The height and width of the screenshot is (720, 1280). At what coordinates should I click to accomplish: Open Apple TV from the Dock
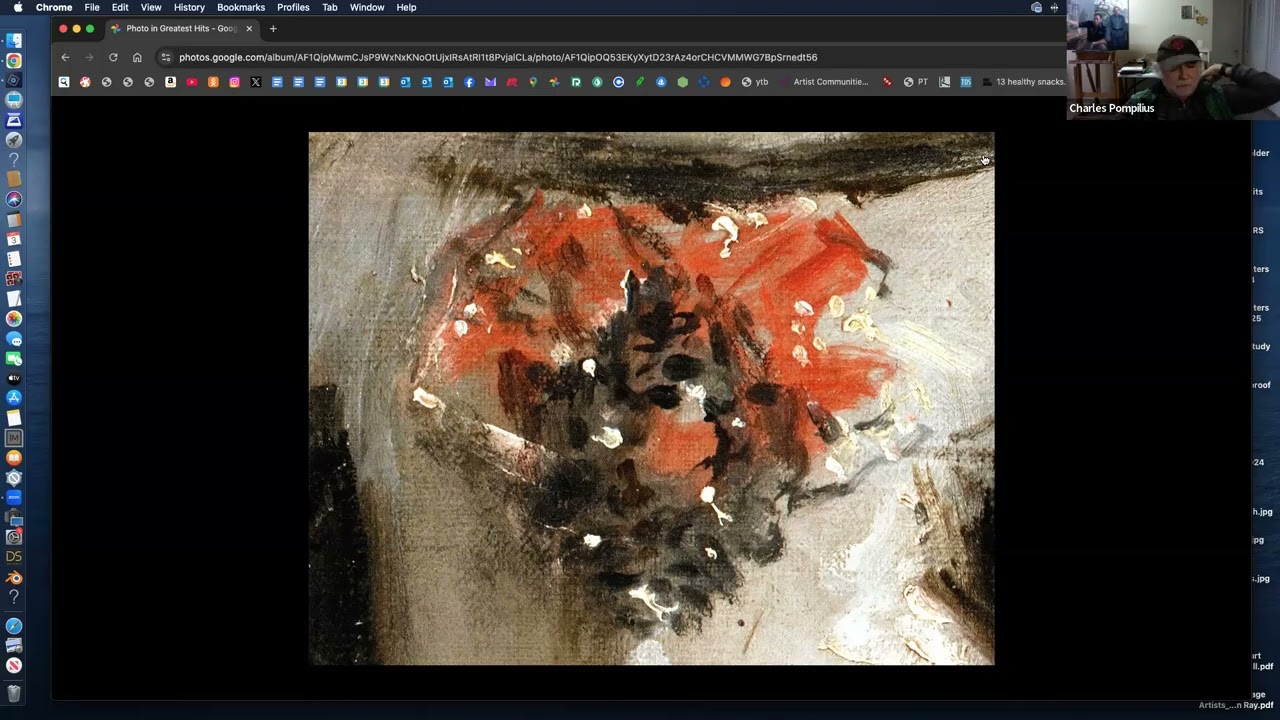(x=14, y=378)
